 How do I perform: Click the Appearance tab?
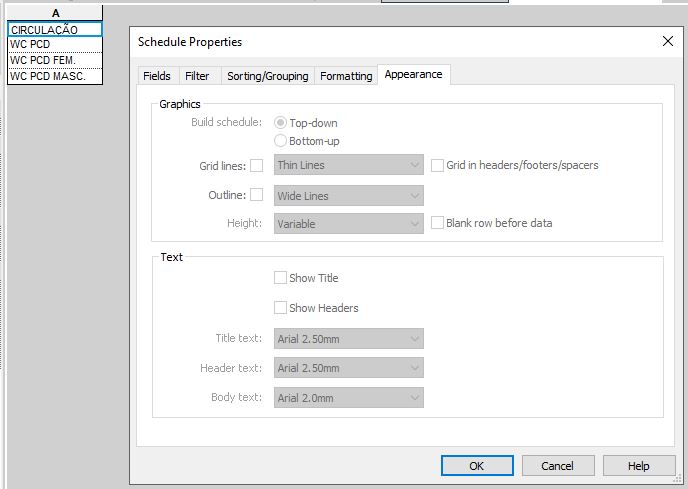[413, 74]
